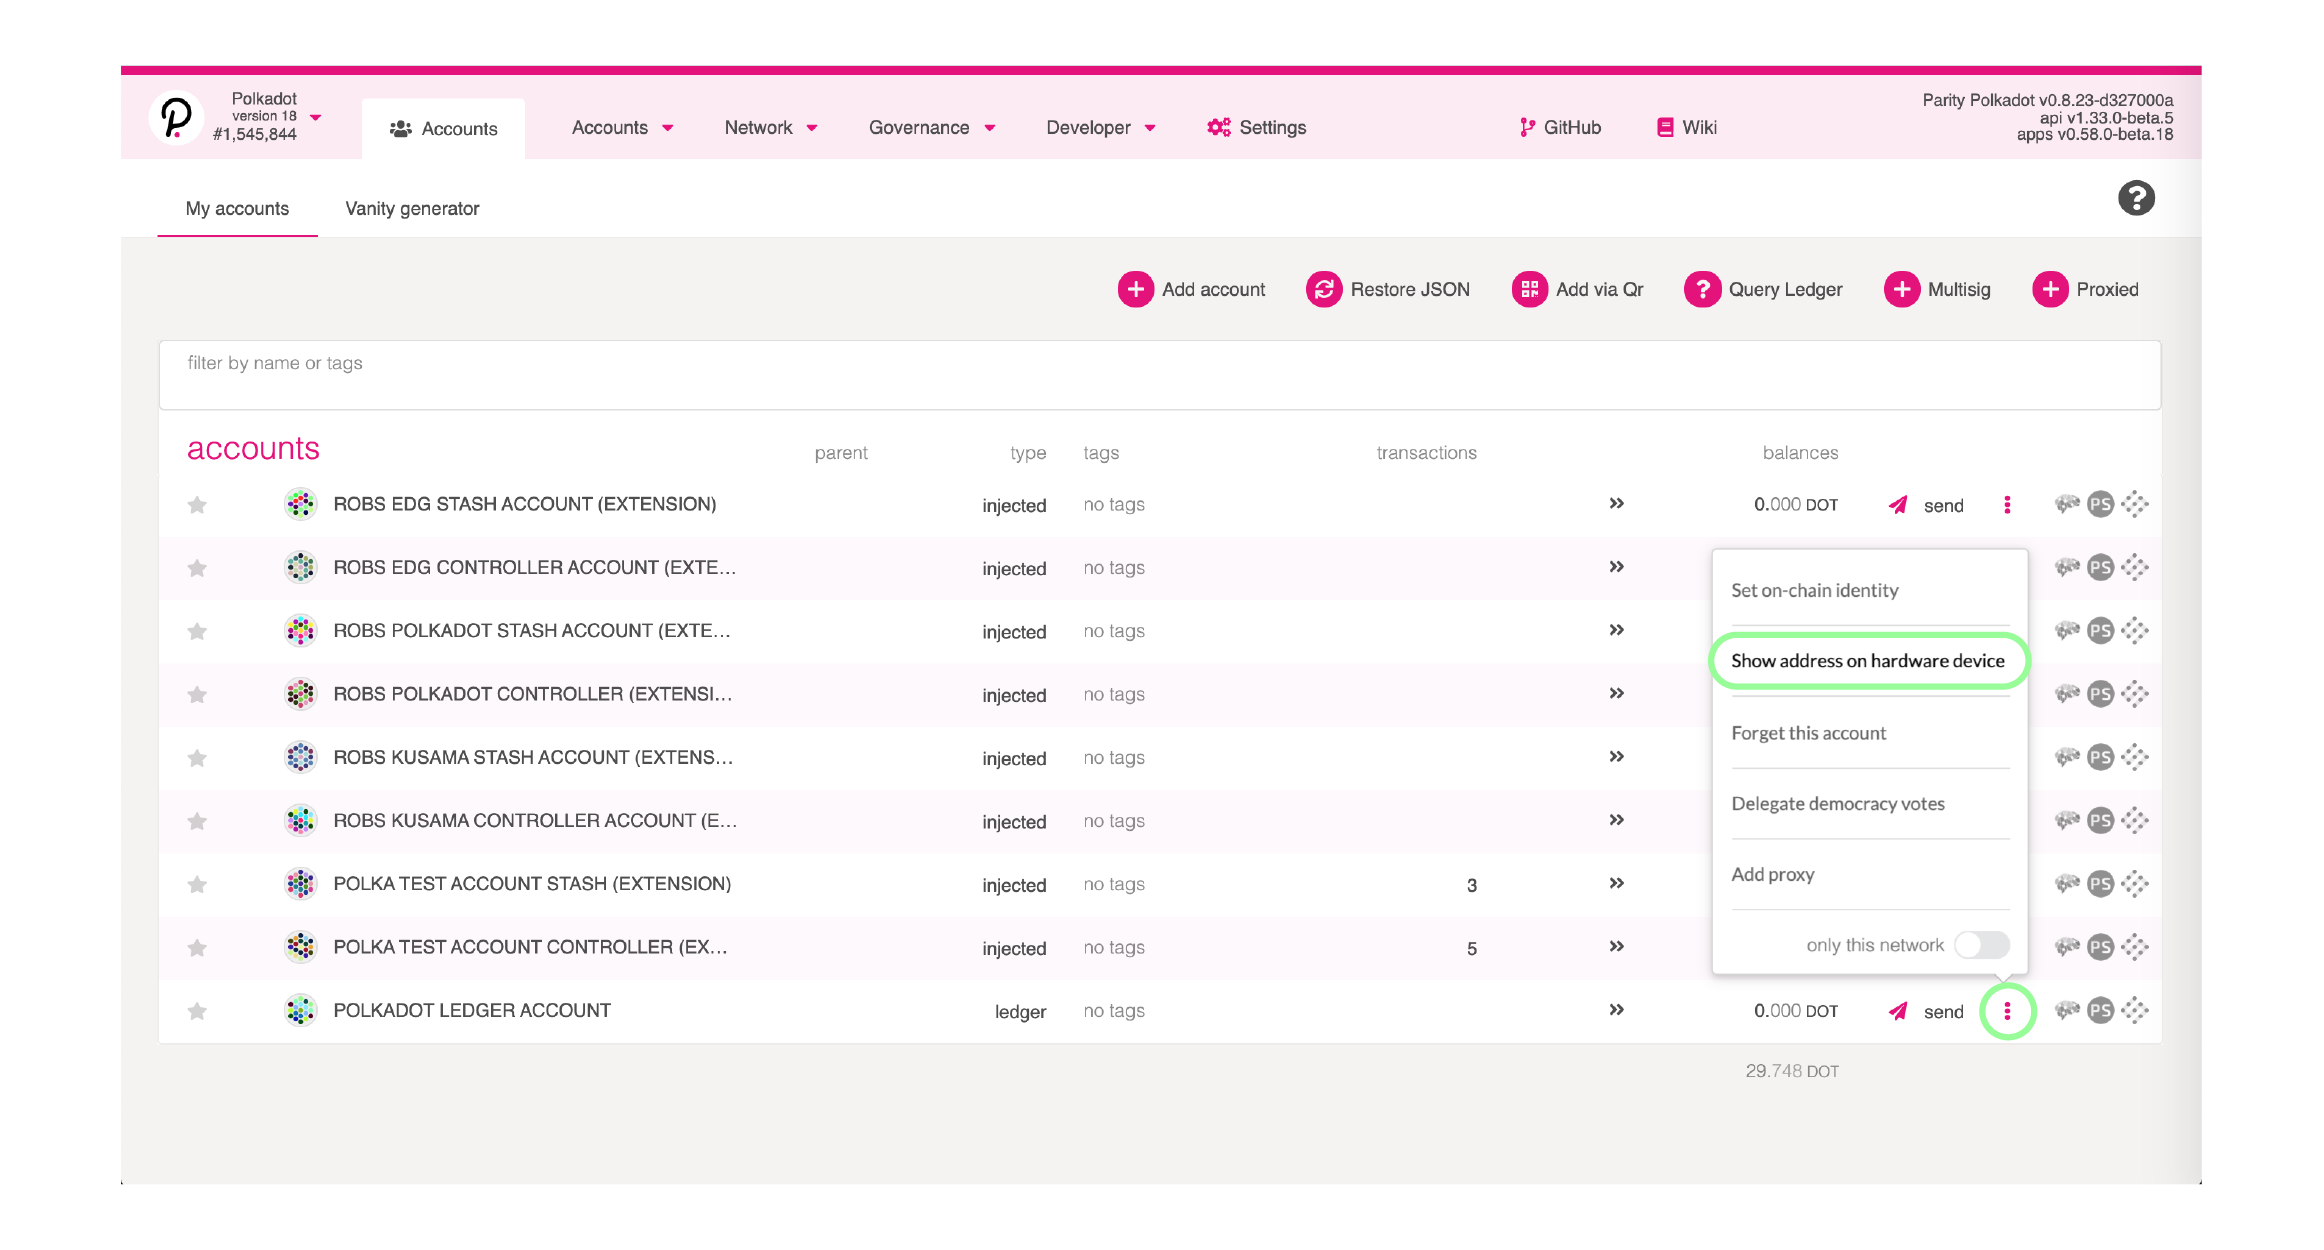Choose 'Show address on hardware device'
This screenshot has width=2324, height=1250.
pos(1869,660)
